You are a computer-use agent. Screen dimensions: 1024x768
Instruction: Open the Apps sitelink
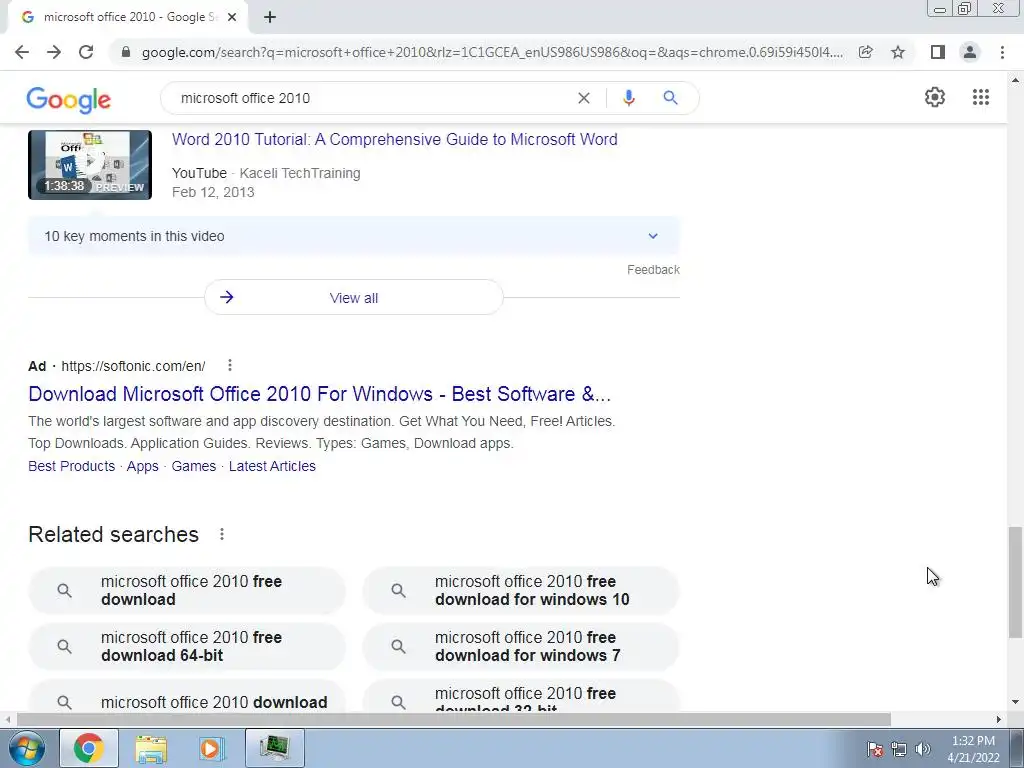coord(142,466)
